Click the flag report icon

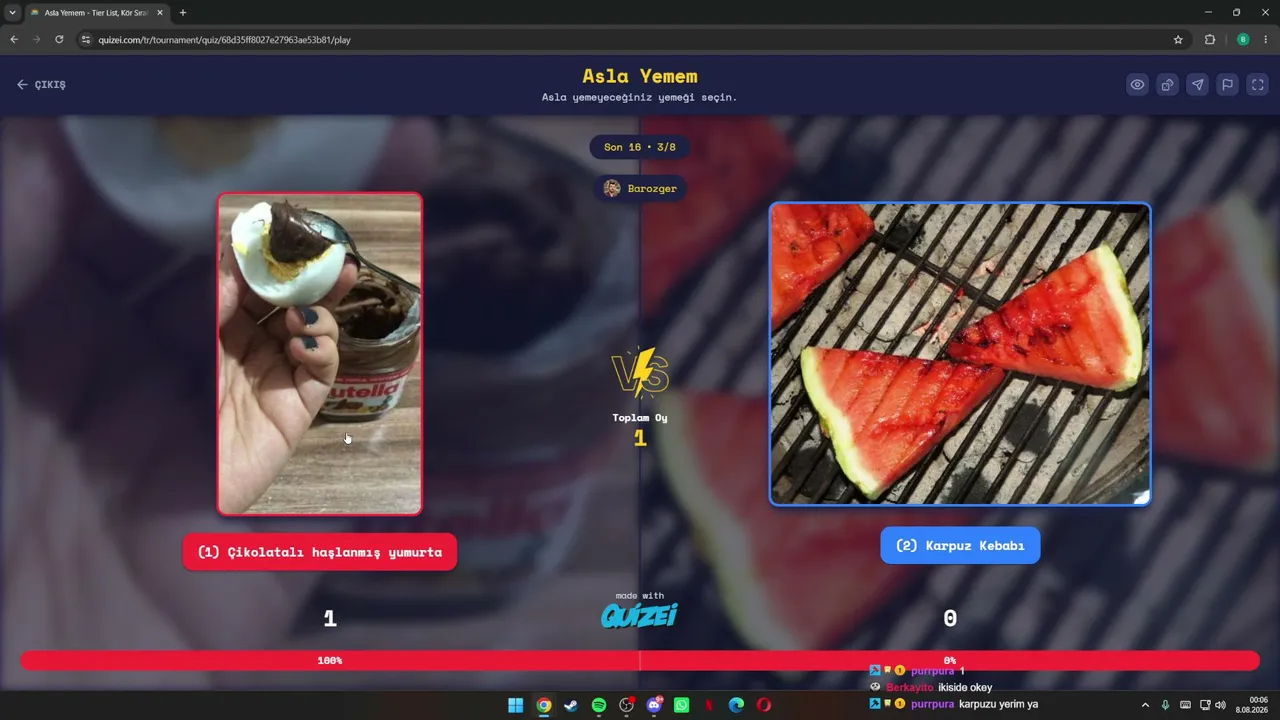1227,85
